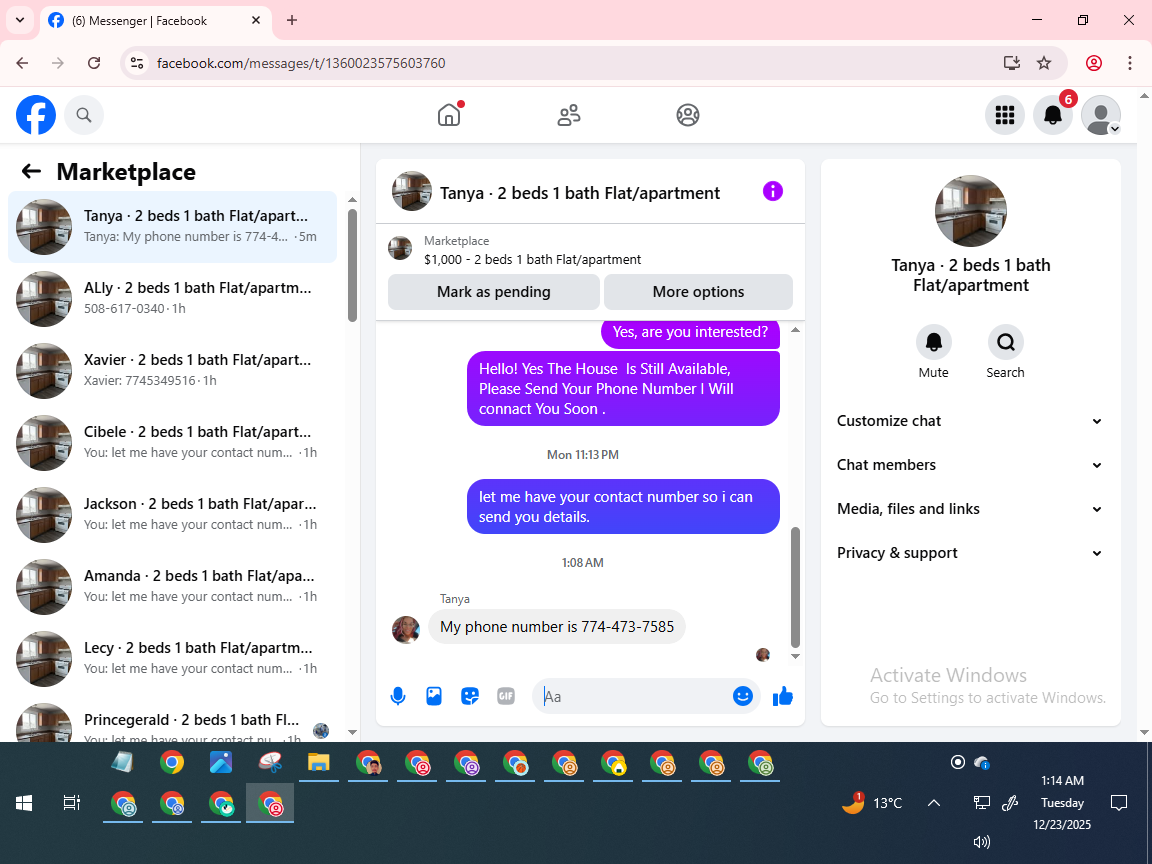Click the message thread scrollbar

(x=795, y=586)
